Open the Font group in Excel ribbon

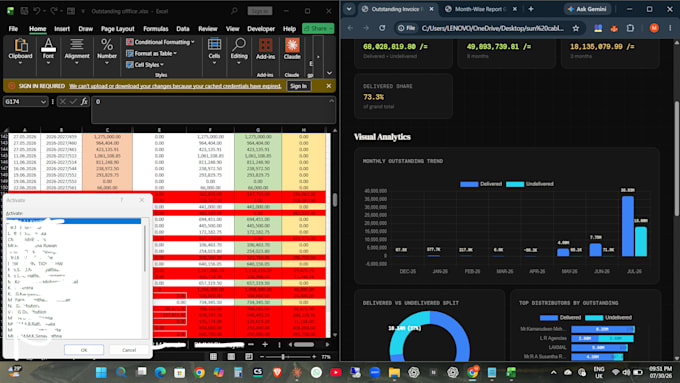(48, 52)
